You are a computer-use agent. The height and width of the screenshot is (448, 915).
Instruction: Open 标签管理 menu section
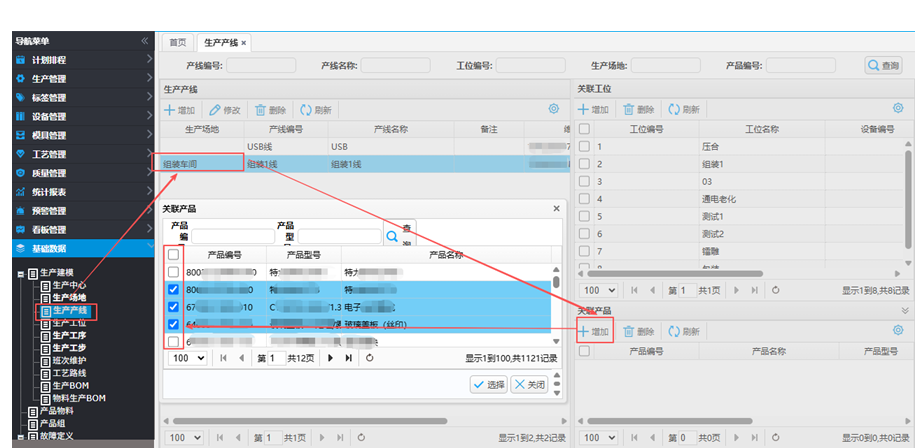click(83, 97)
